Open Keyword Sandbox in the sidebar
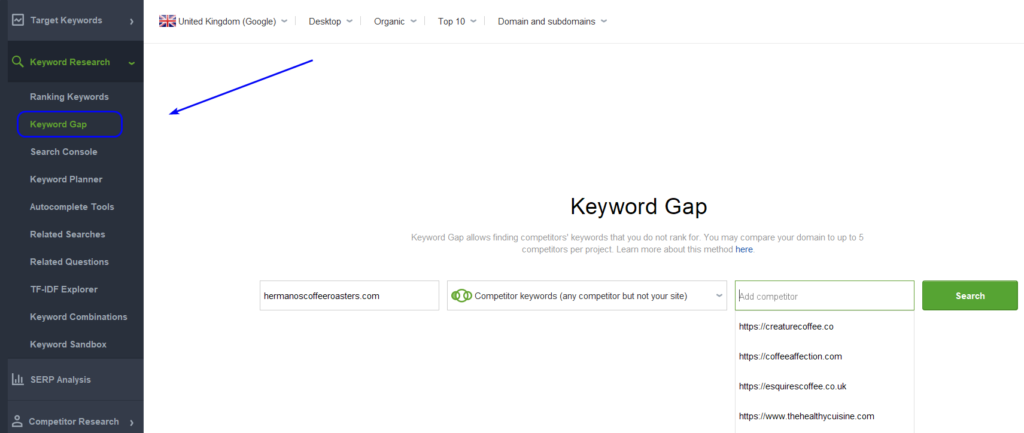The image size is (1024, 433). [x=68, y=344]
